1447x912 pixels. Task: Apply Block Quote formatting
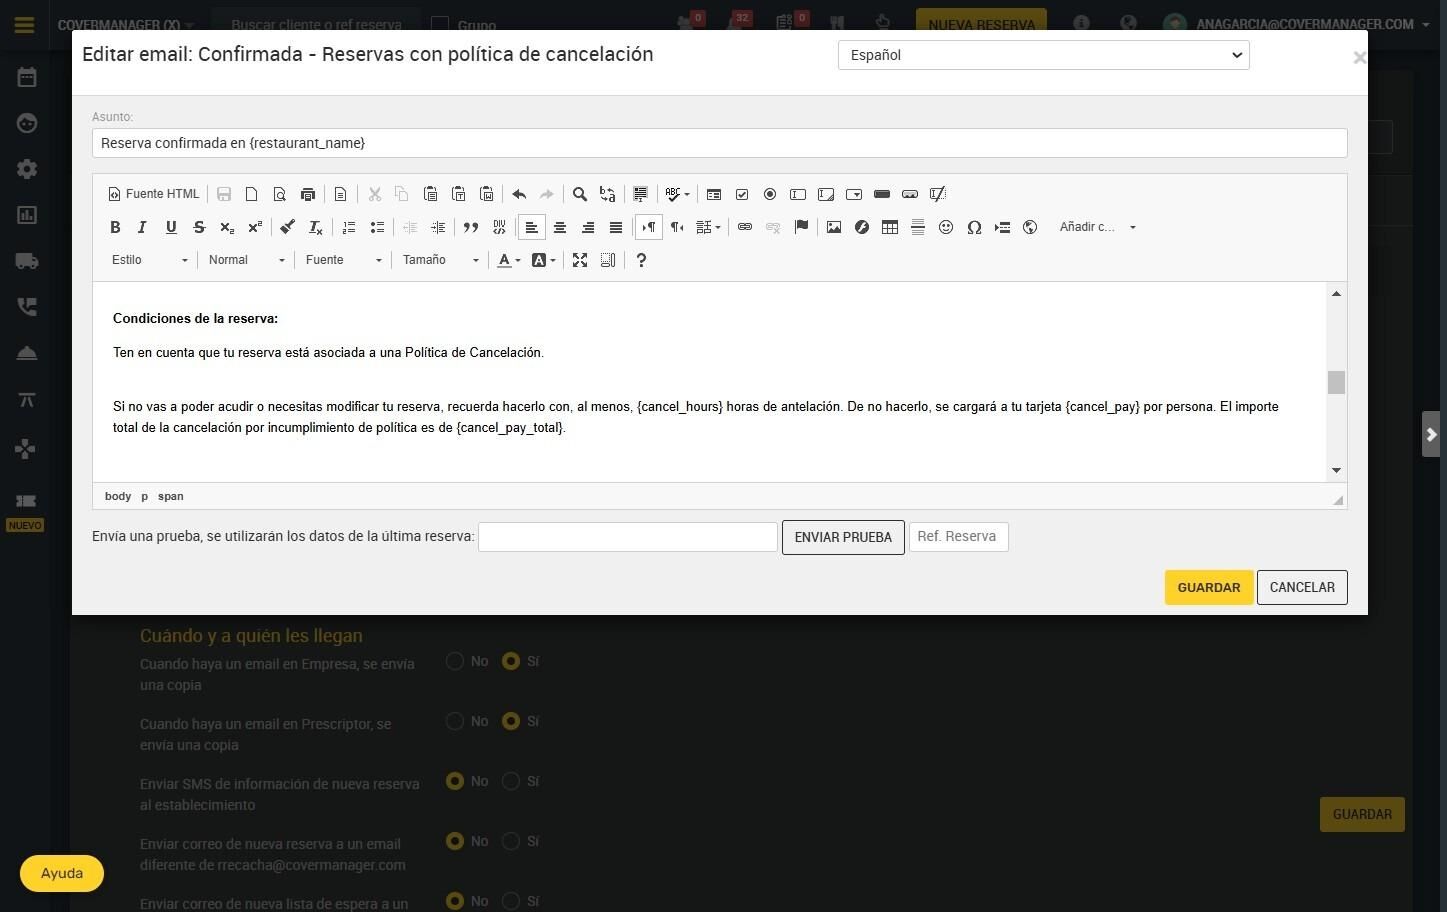click(471, 227)
